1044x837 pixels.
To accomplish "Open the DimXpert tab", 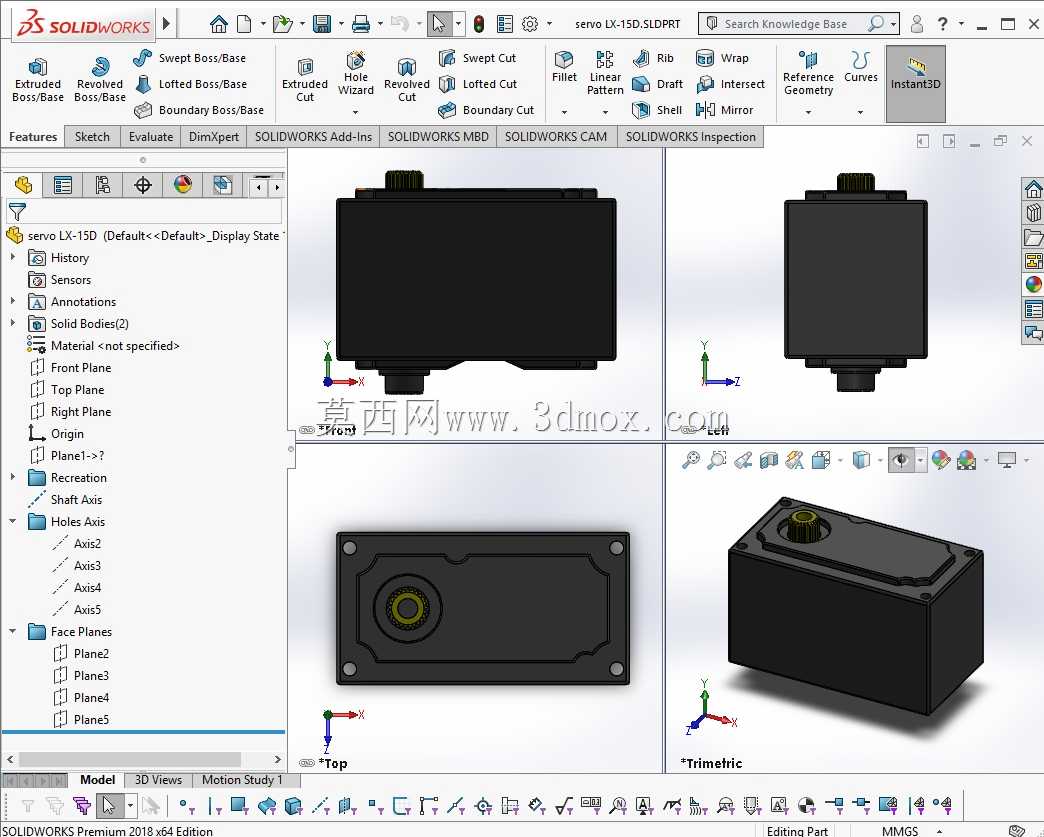I will pyautogui.click(x=214, y=137).
